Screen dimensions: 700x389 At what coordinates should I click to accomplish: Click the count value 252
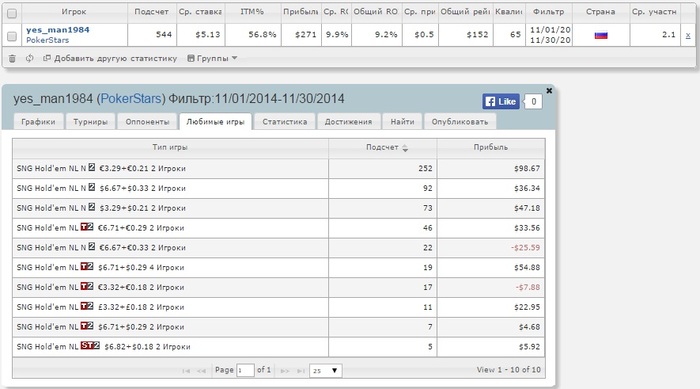(425, 168)
